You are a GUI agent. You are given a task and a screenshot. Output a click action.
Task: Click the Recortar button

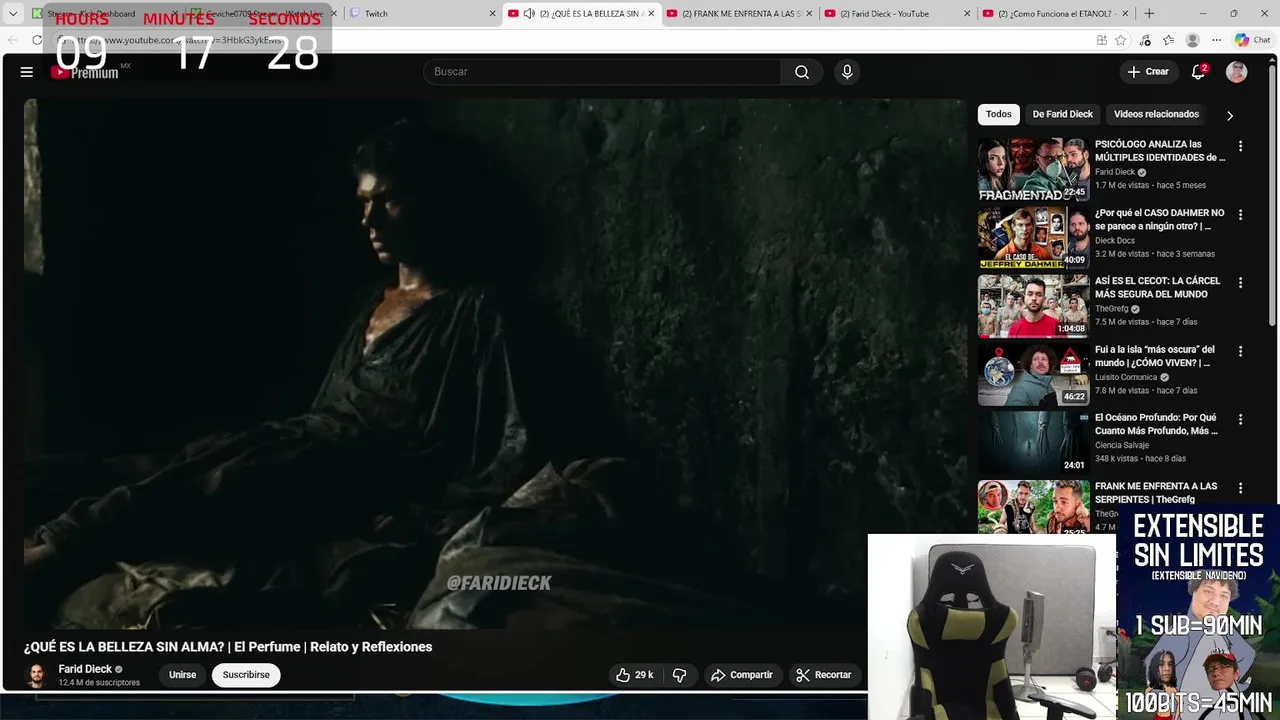[x=824, y=675]
